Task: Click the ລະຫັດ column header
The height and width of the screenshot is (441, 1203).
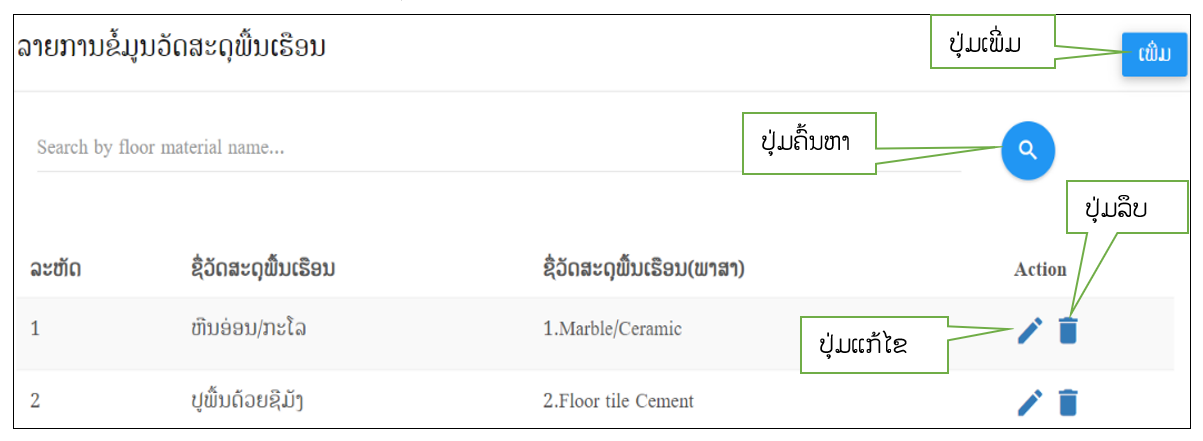Action: (55, 268)
